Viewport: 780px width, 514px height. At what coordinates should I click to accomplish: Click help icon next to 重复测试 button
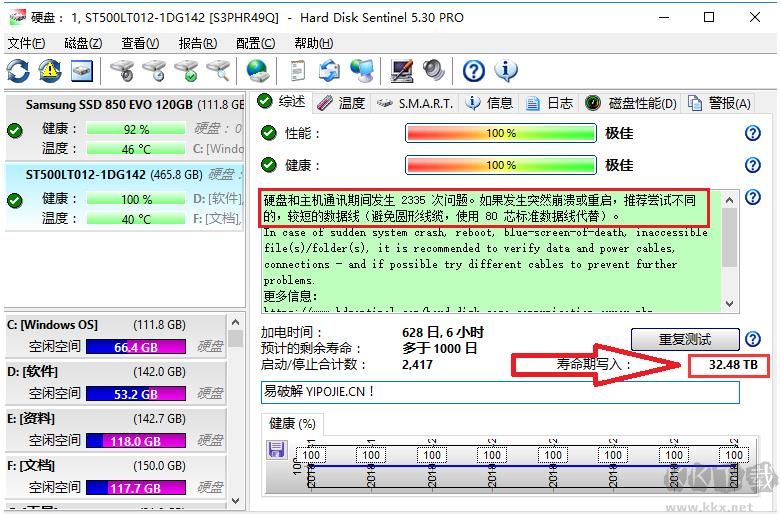tap(753, 339)
